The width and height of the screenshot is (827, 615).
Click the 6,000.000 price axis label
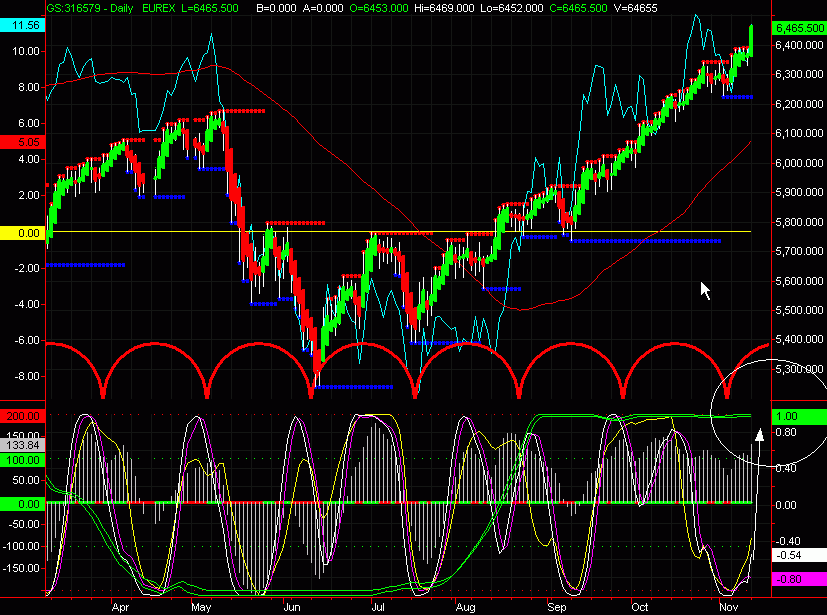coord(800,163)
